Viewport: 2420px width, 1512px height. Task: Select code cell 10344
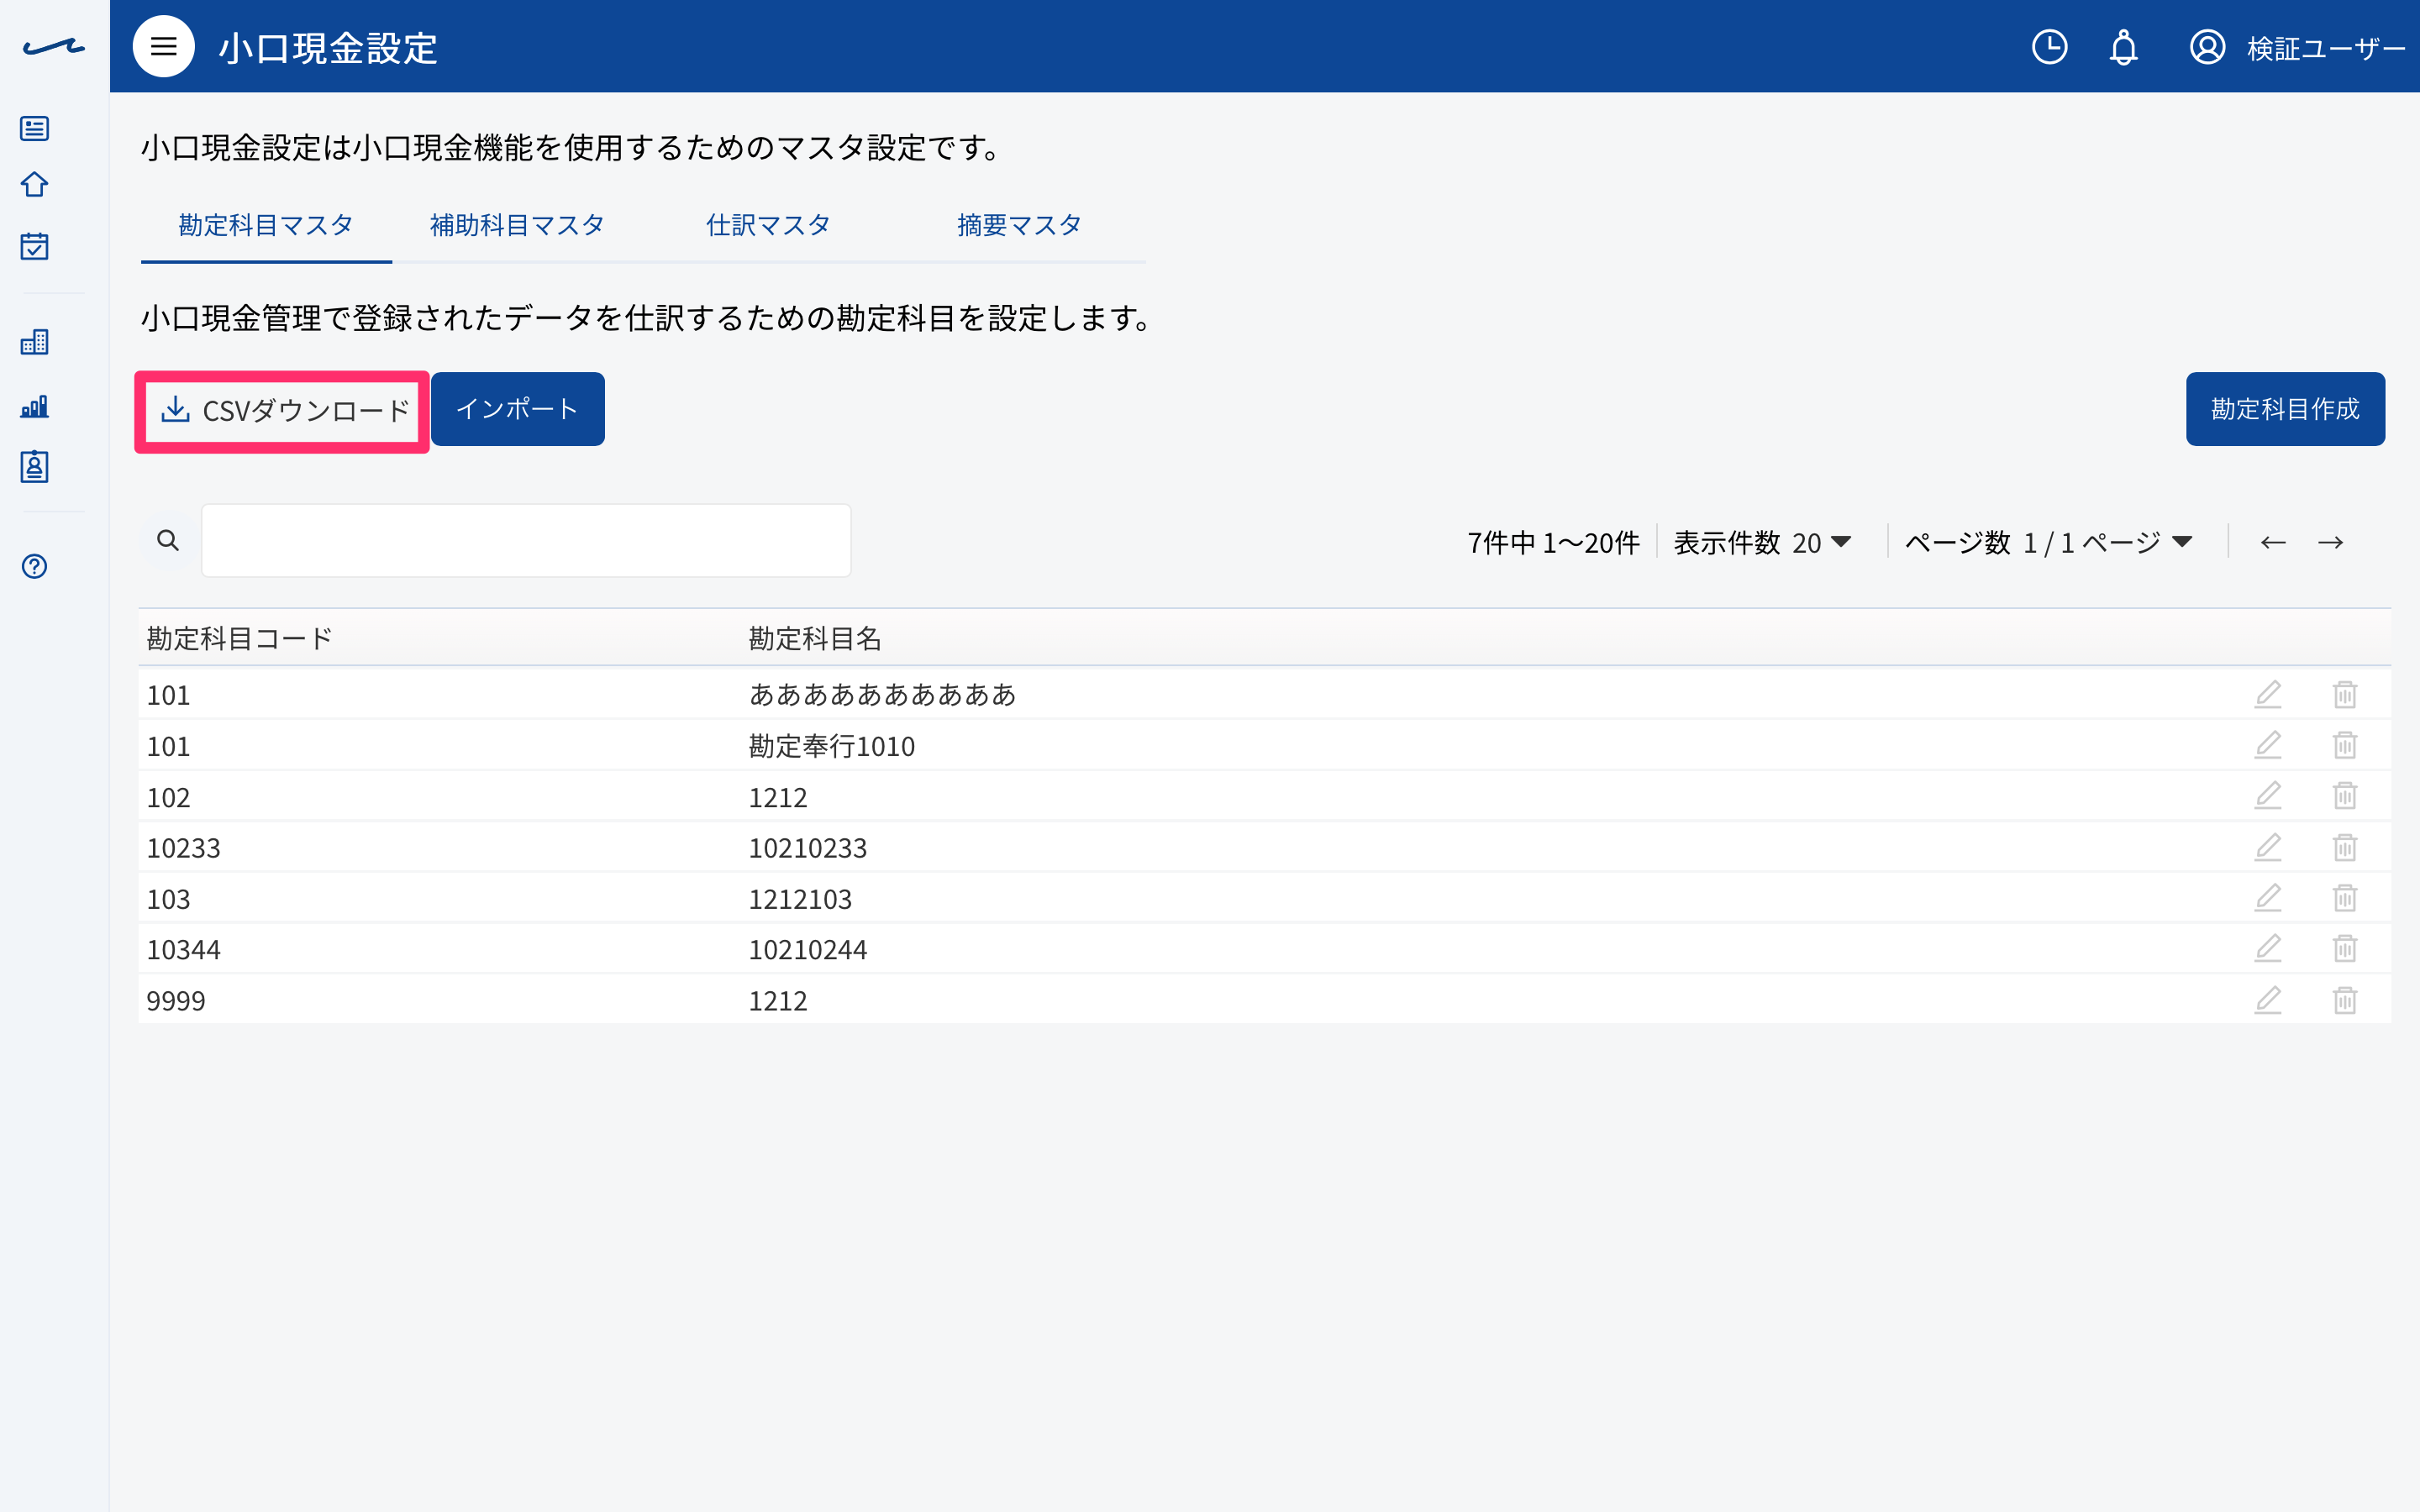pyautogui.click(x=183, y=949)
